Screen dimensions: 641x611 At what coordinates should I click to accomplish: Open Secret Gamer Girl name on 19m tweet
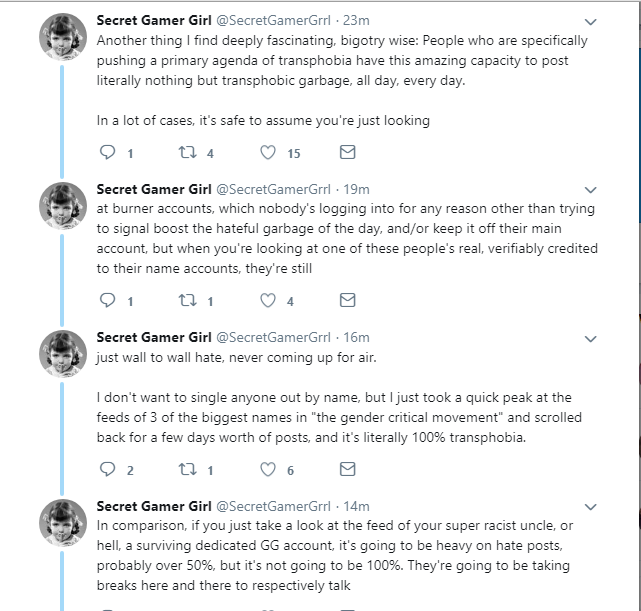pos(154,189)
